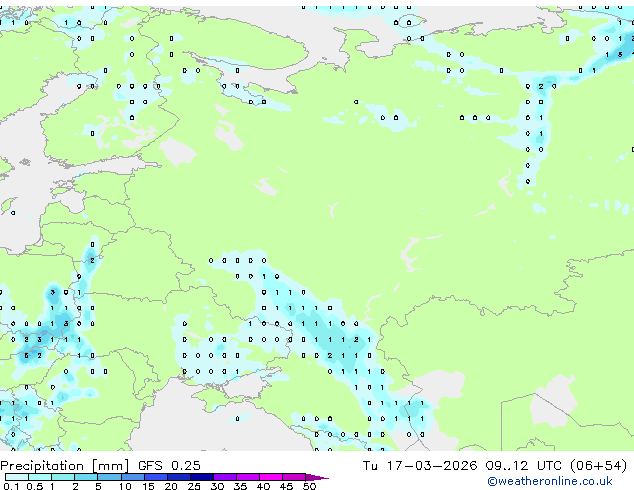Viewport: 634px width, 490px height.
Task: Click the date "Tu 17-03-2026"
Action: [x=420, y=466]
